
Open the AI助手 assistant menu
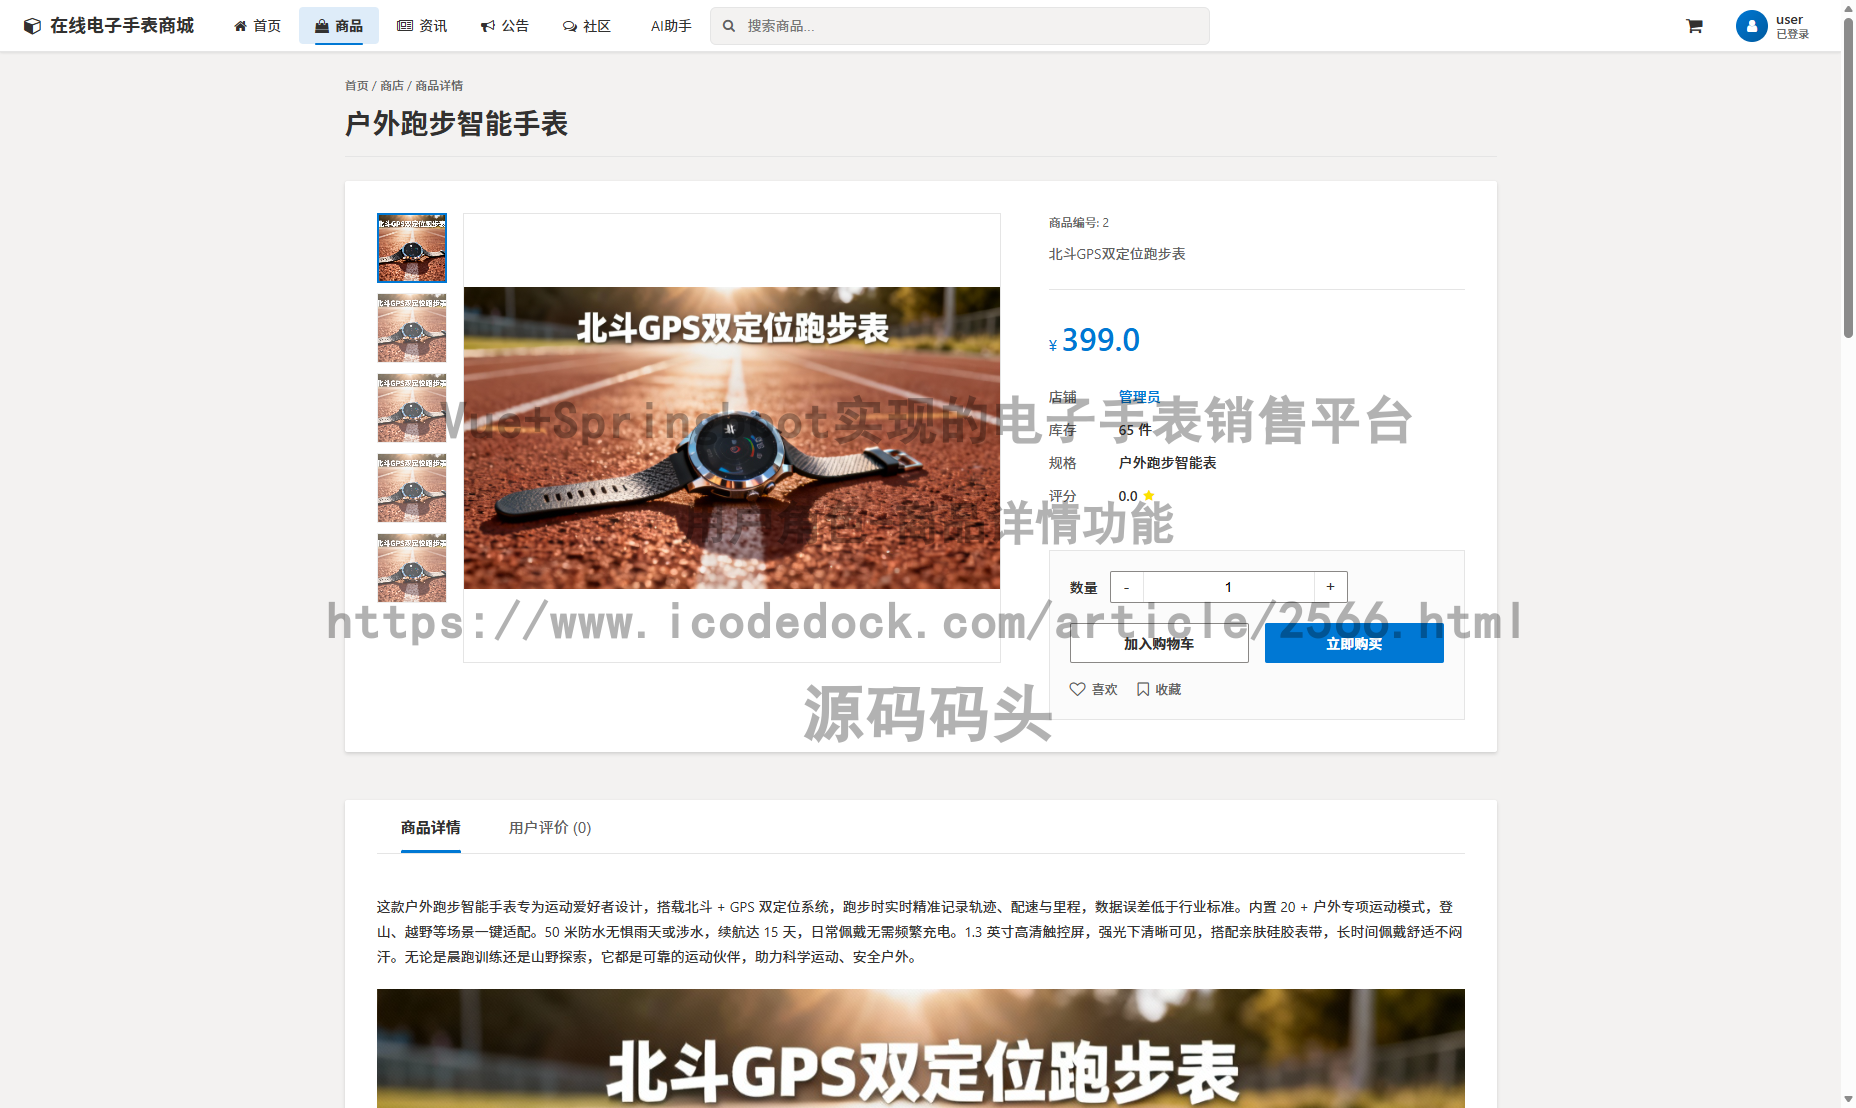669,26
